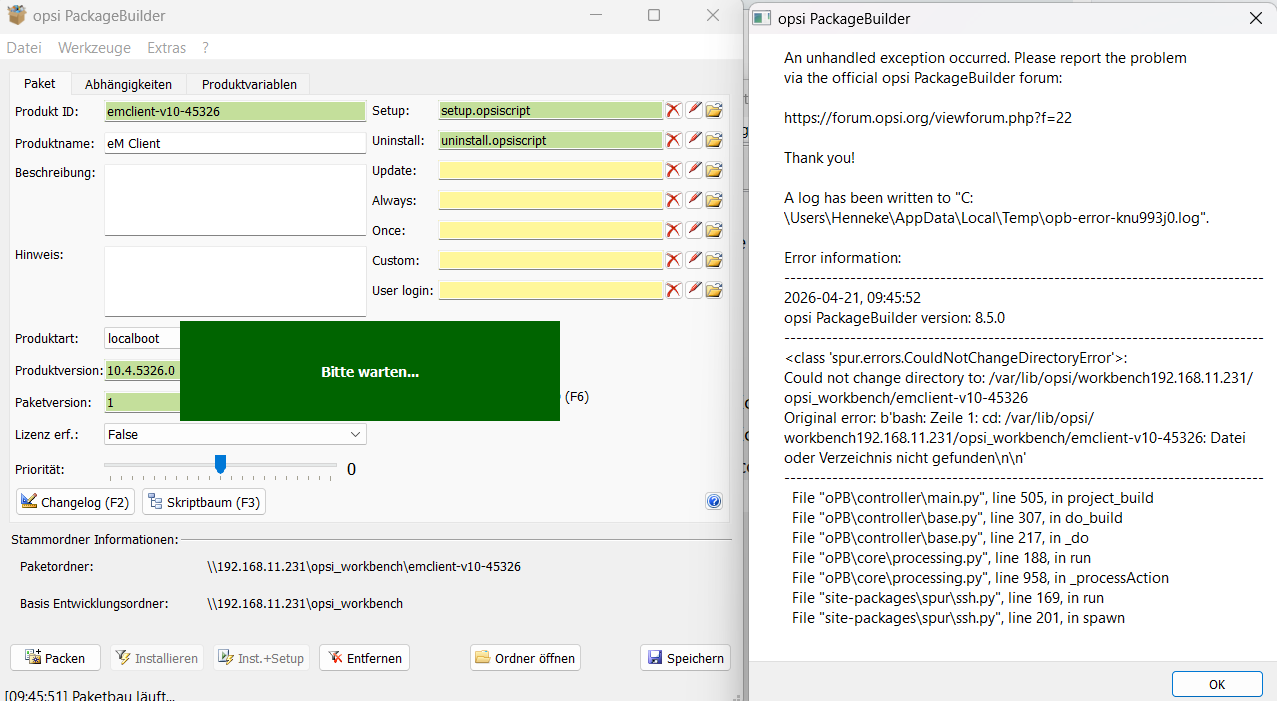Screen dimensions: 1277x701
Task: Open the pencil editor for the Once script
Action: [x=694, y=231]
